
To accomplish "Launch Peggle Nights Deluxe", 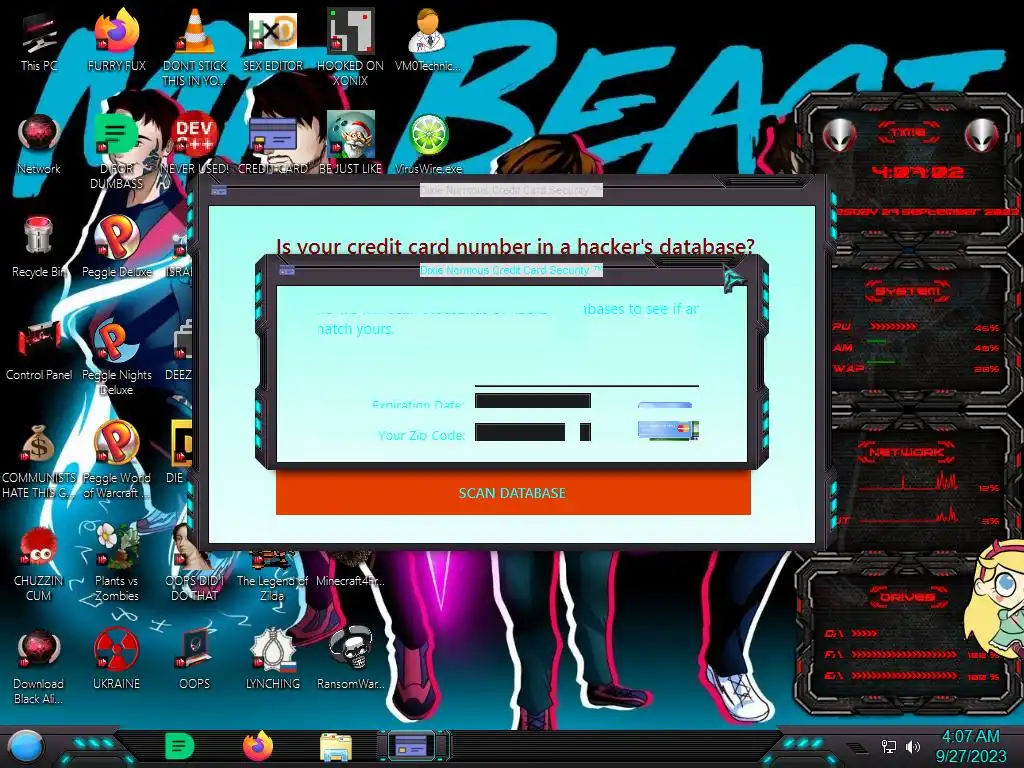I will pyautogui.click(x=117, y=357).
